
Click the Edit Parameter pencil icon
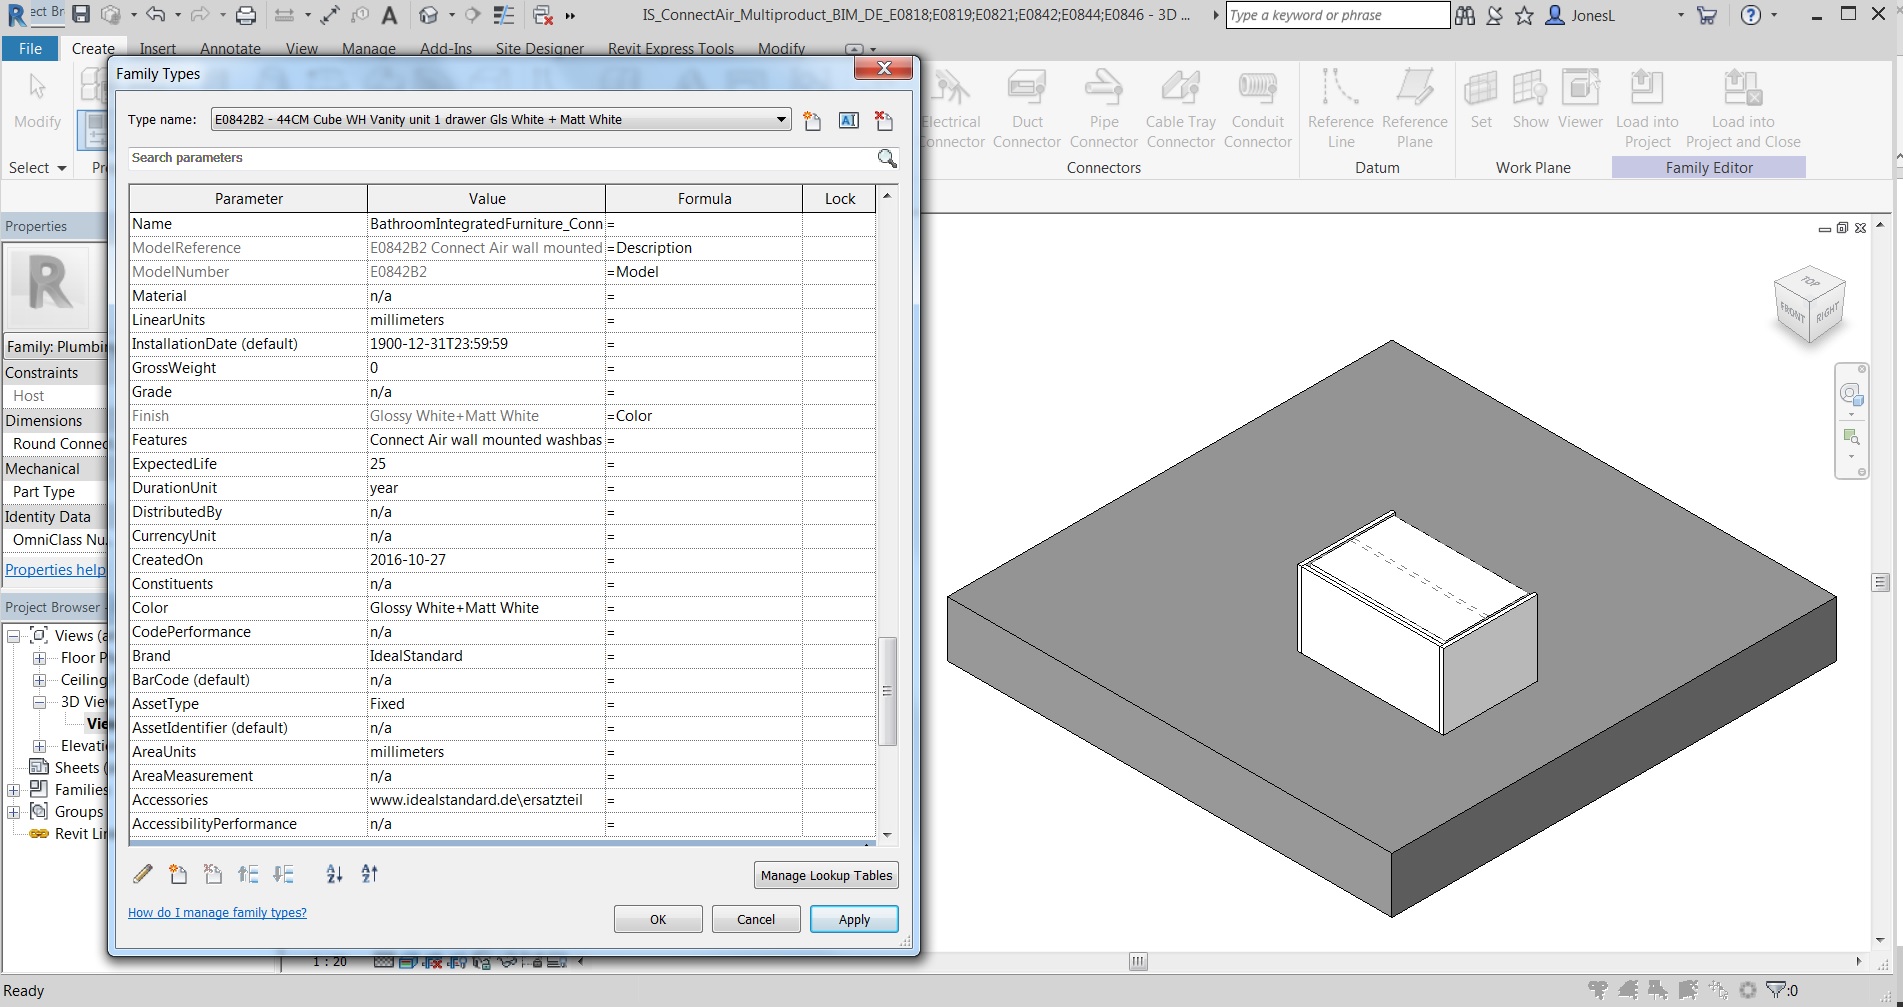[x=143, y=874]
